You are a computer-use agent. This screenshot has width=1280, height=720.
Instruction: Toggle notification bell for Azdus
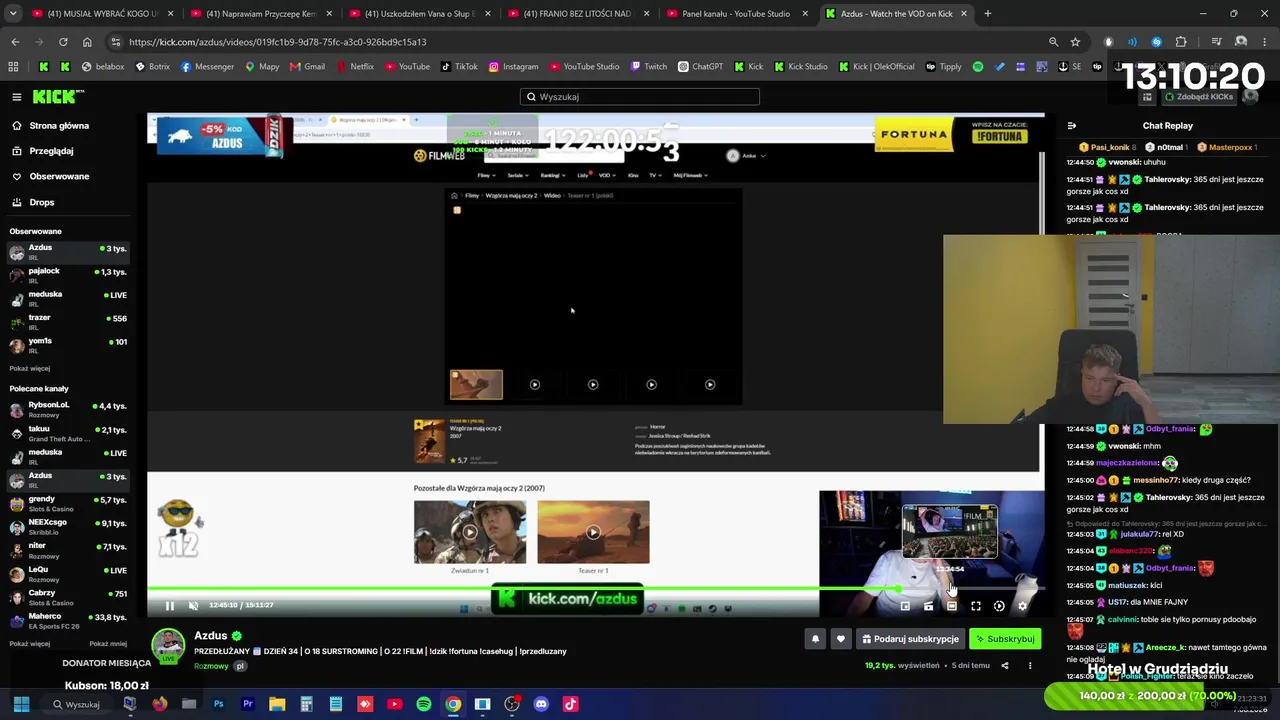pos(815,639)
